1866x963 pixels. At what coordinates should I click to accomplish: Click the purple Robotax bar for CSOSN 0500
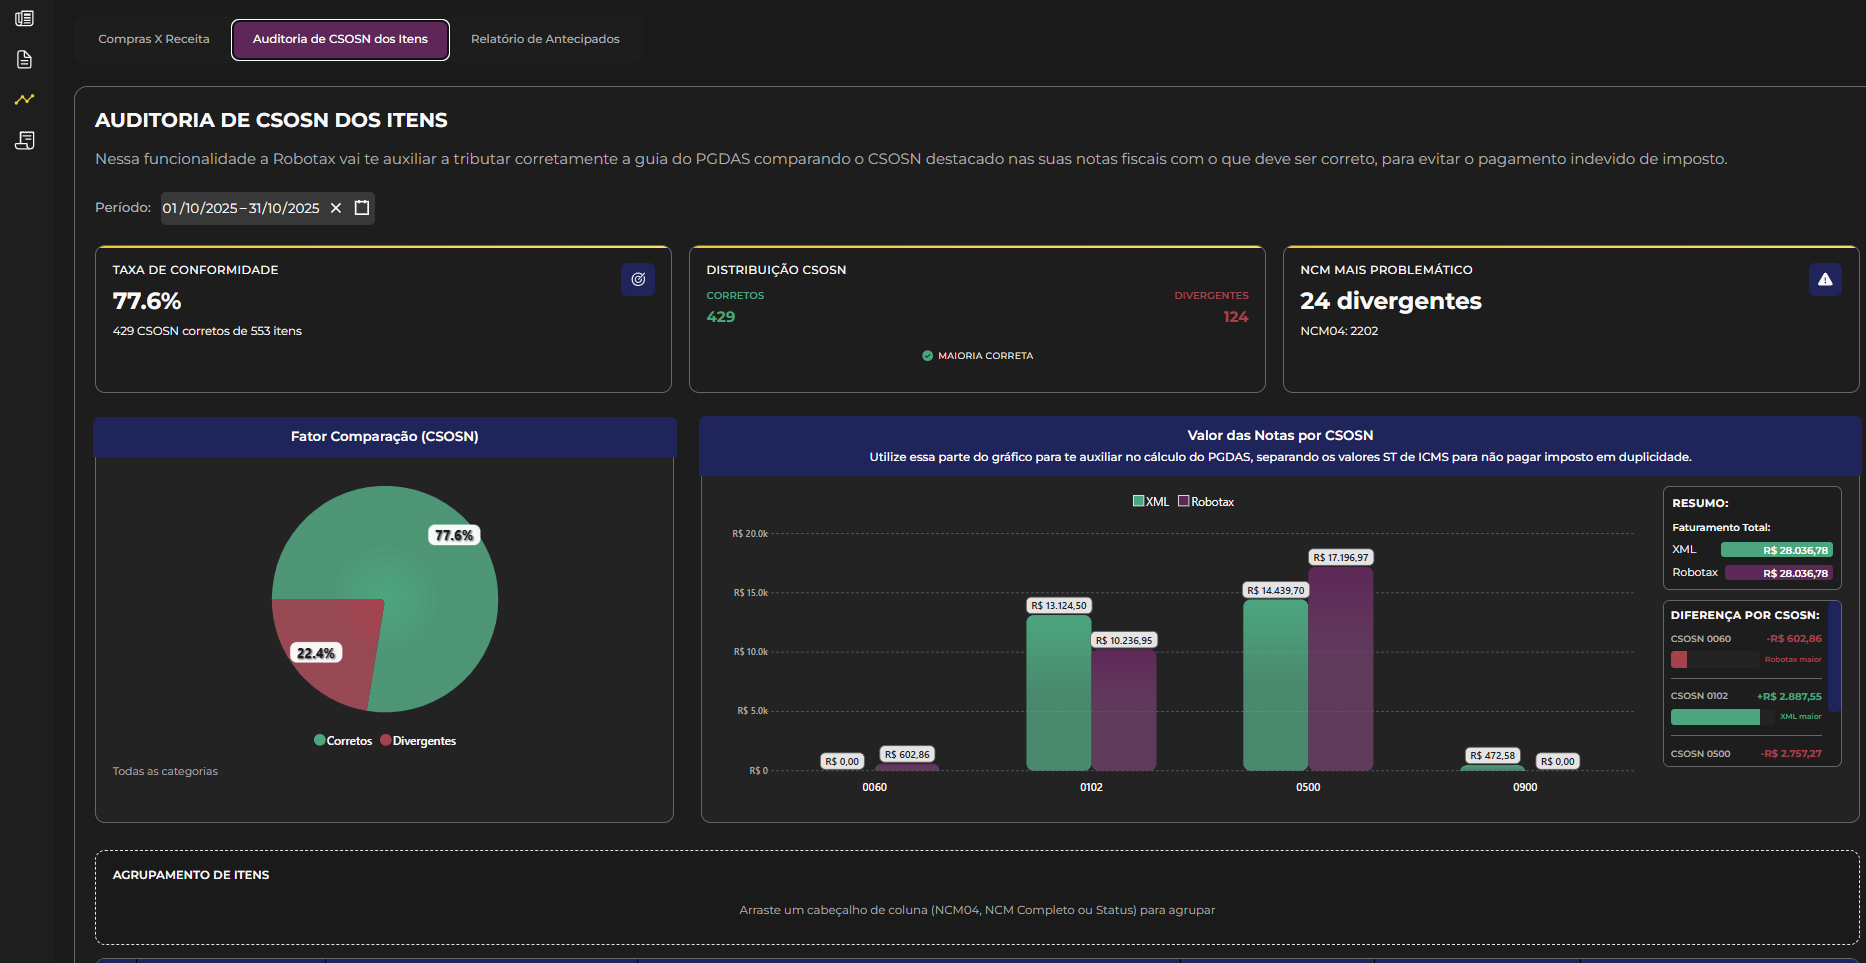click(x=1341, y=670)
